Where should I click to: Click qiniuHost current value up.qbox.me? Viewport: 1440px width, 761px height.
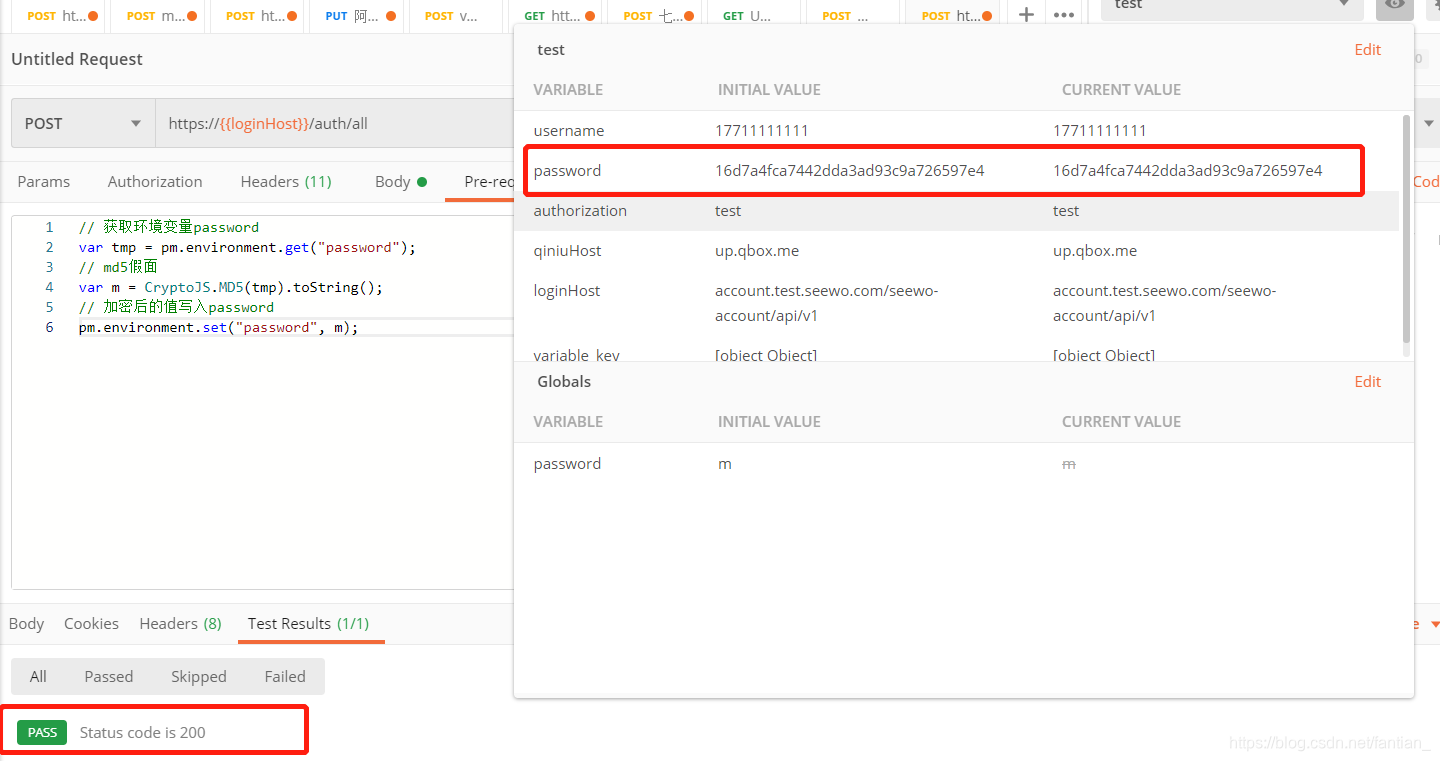1095,251
